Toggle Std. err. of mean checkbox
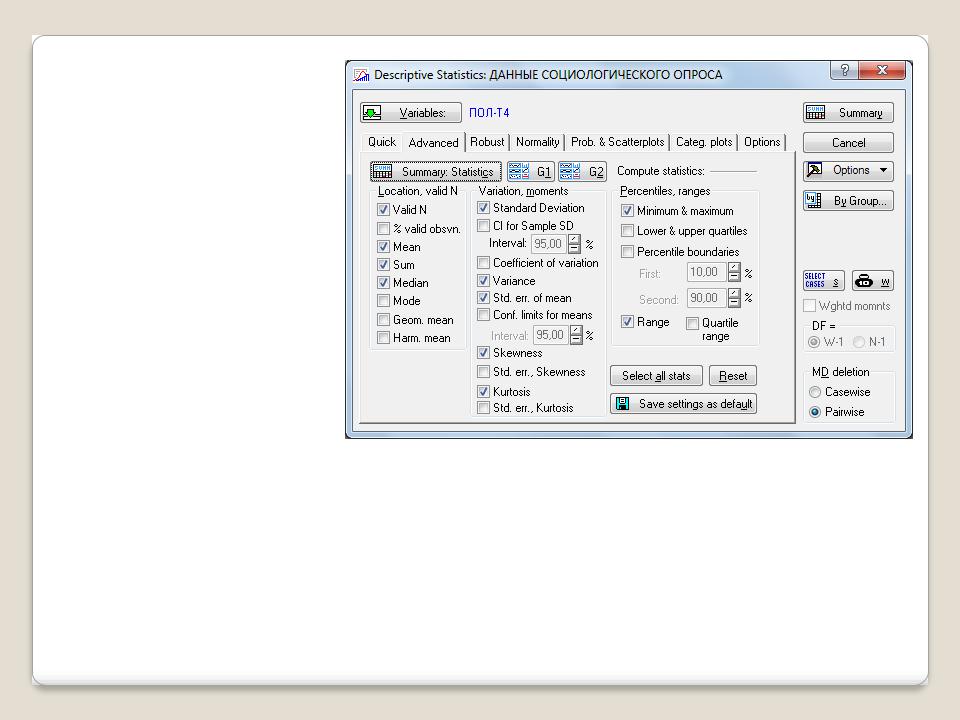 coord(484,298)
